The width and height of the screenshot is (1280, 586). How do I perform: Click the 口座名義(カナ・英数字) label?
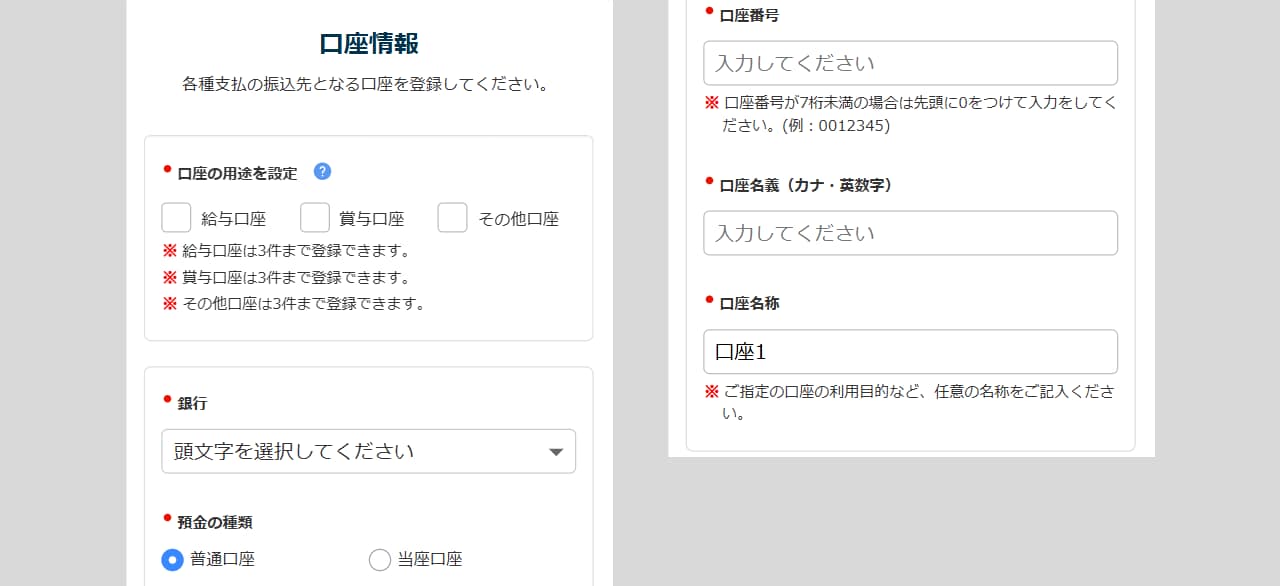806,185
